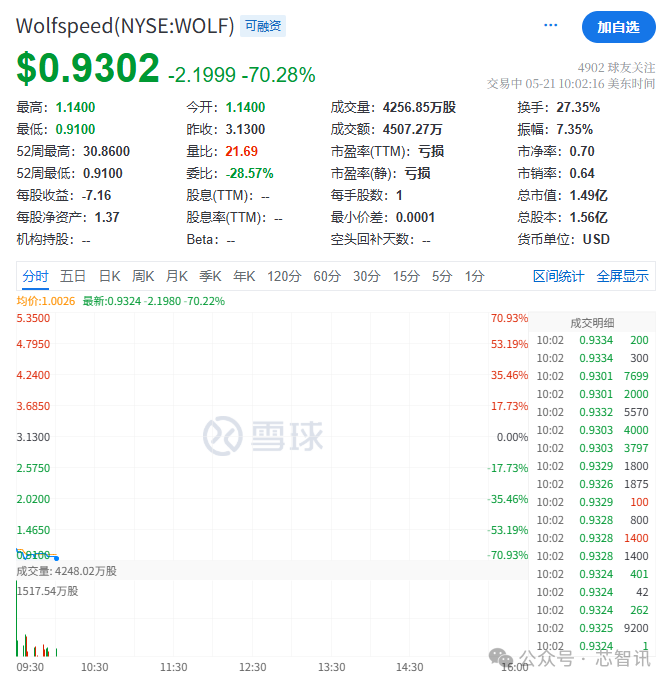Screen dimensions: 672x685
Task: Click the 70.93% top percent axis label
Action: 509,318
